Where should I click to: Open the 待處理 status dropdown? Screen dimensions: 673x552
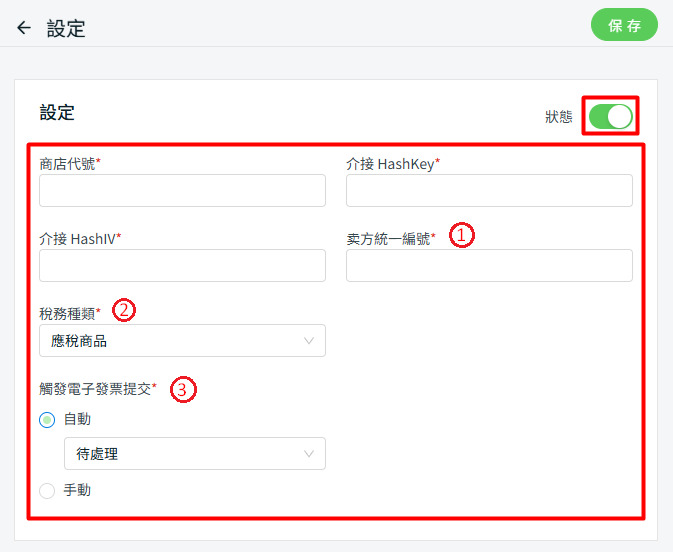pos(194,454)
